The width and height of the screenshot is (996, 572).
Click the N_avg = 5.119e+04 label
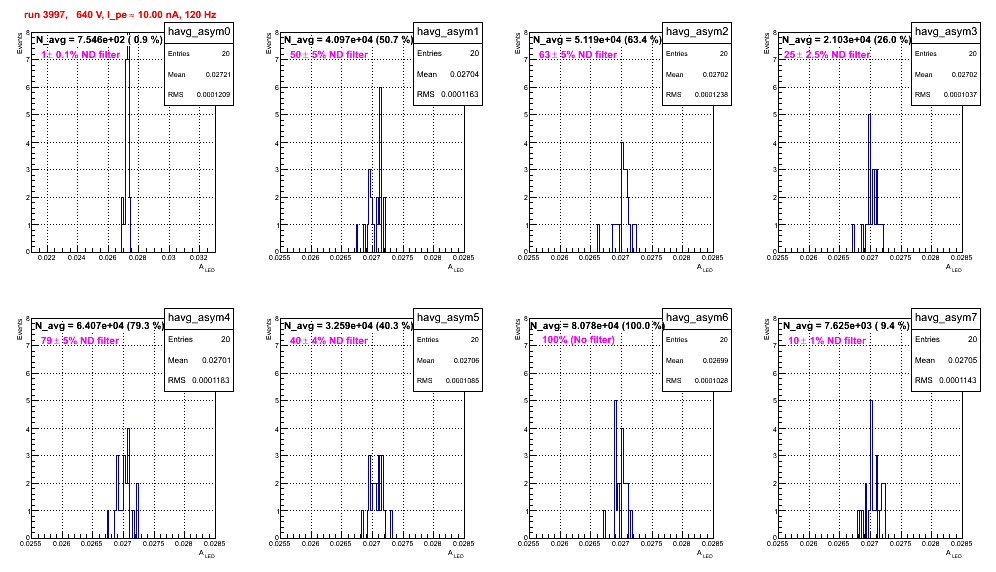[596, 40]
